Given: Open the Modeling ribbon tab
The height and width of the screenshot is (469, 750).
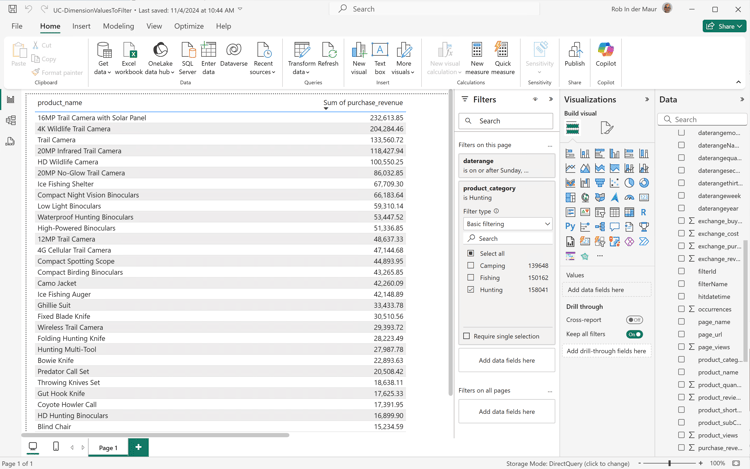Looking at the screenshot, I should click(x=118, y=27).
